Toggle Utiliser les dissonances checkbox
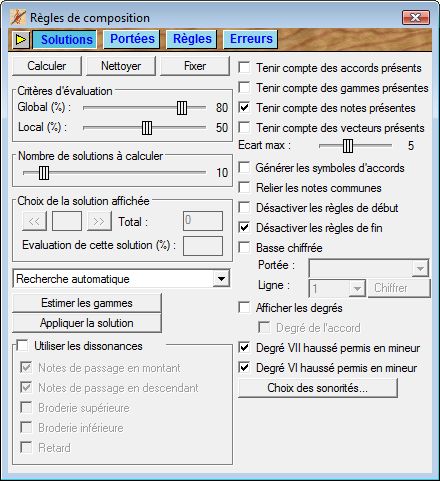Screen dimensions: 440x481 pyautogui.click(x=22, y=346)
